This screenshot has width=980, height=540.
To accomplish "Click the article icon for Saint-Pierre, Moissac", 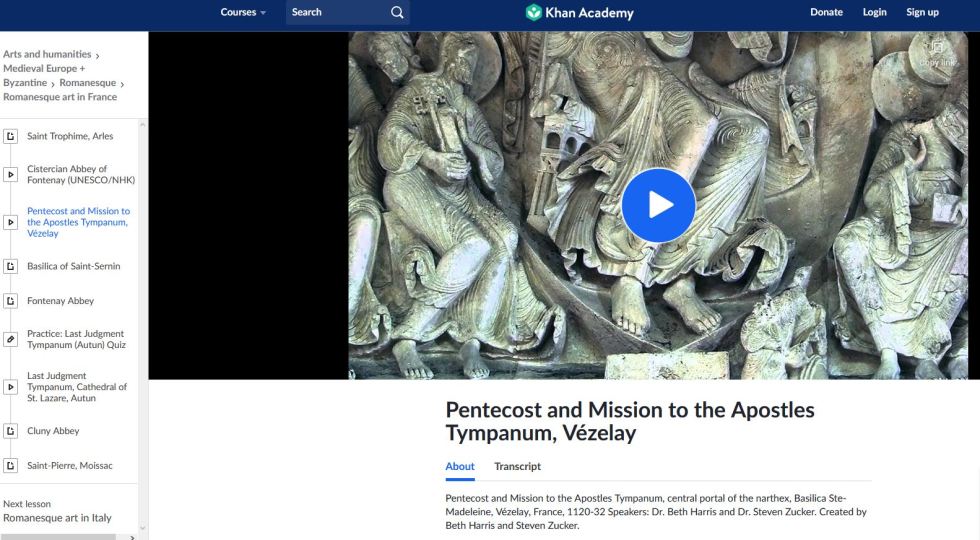I will [x=11, y=466].
